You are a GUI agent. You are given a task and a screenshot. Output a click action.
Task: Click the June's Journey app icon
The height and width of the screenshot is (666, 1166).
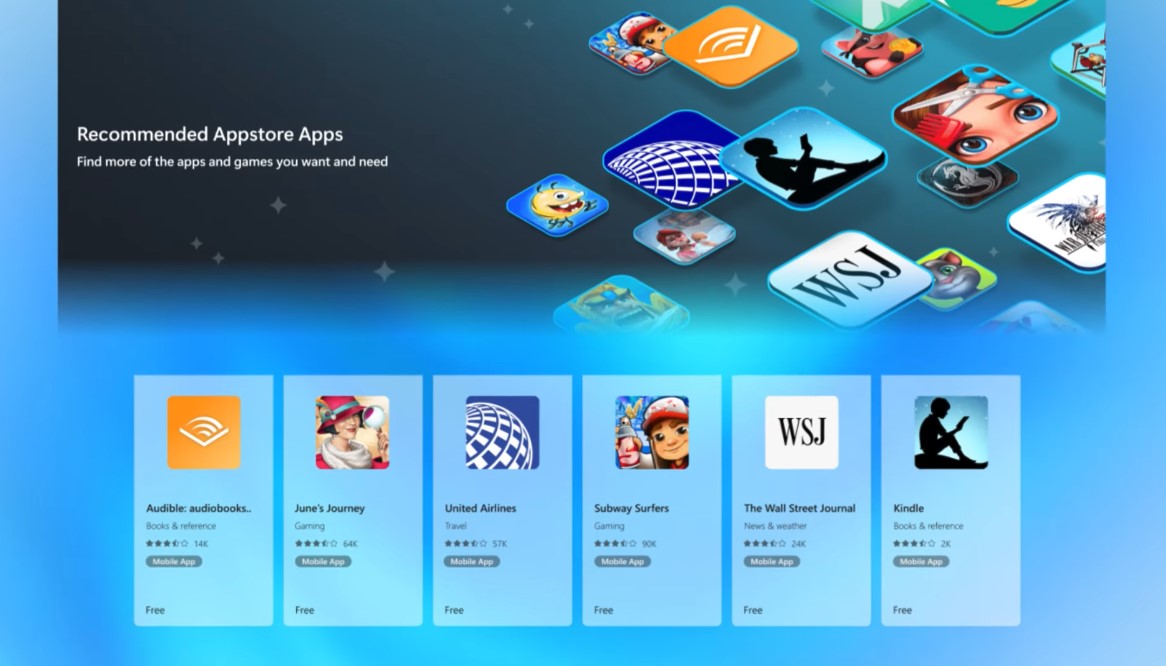point(352,433)
